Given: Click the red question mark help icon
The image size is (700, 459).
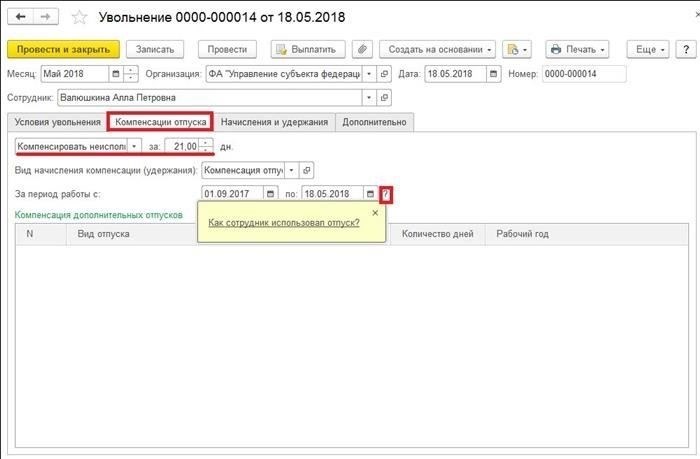Looking at the screenshot, I should 388,193.
